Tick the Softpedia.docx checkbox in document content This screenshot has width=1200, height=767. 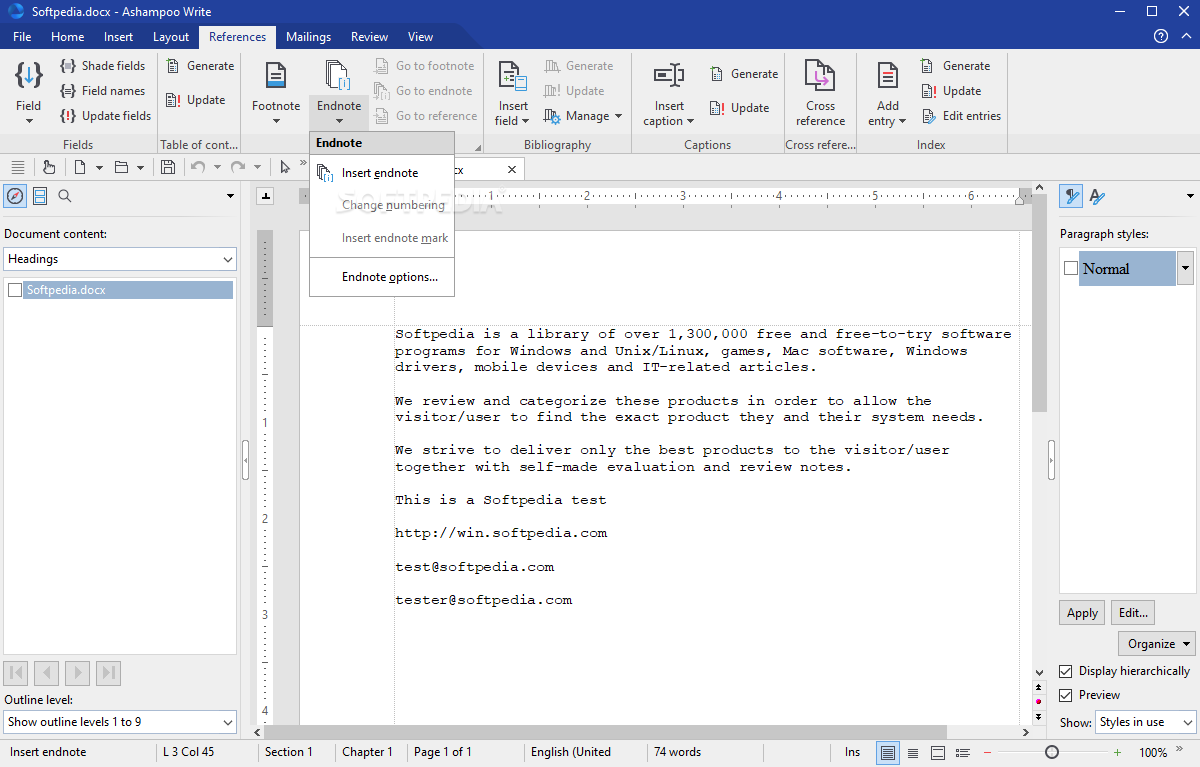click(14, 290)
